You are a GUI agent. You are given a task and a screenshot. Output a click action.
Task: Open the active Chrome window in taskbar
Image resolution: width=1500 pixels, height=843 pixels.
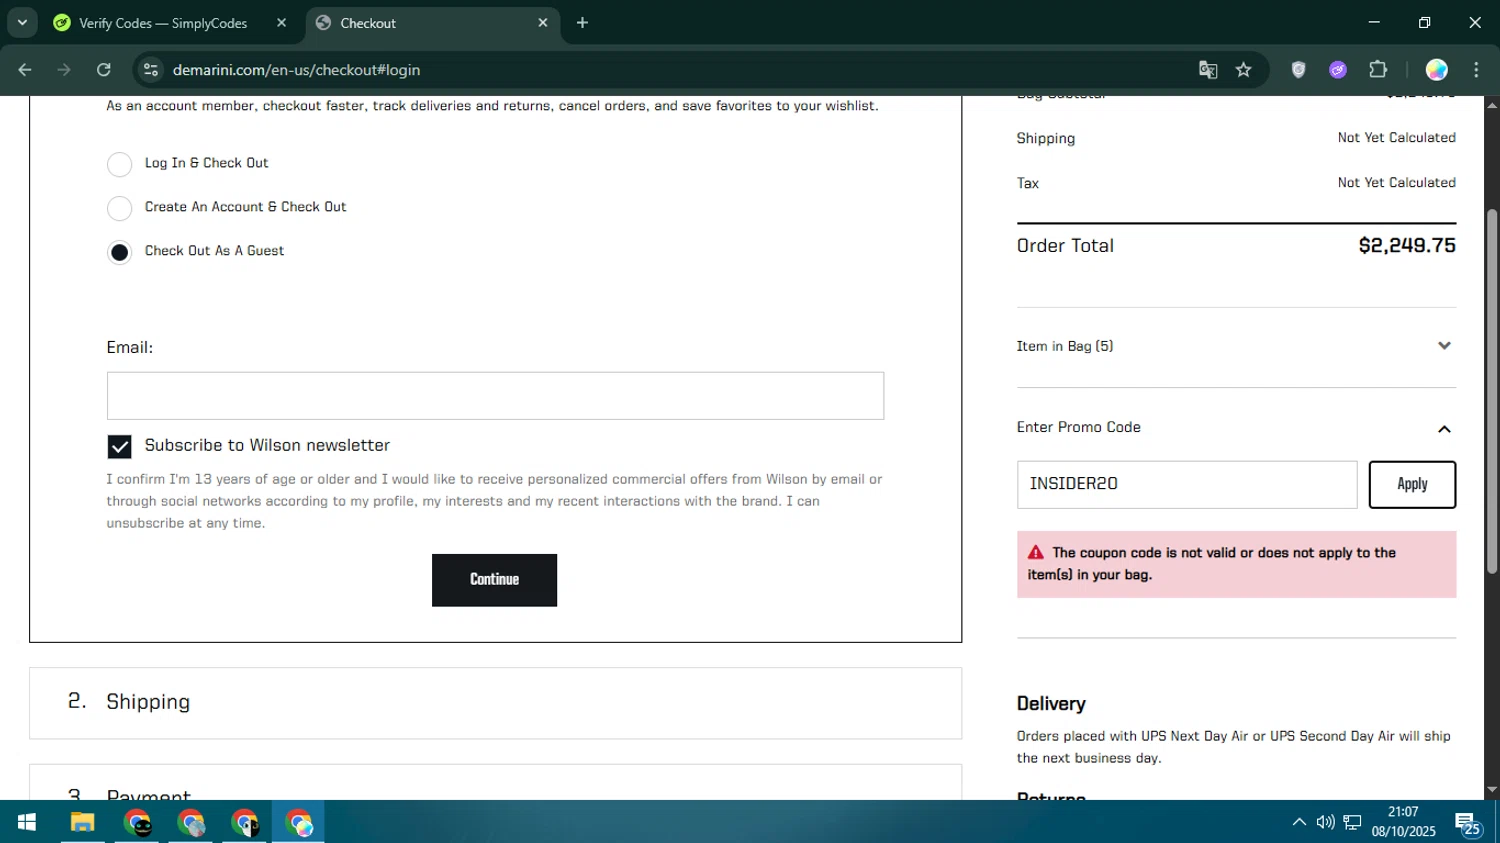pos(299,822)
